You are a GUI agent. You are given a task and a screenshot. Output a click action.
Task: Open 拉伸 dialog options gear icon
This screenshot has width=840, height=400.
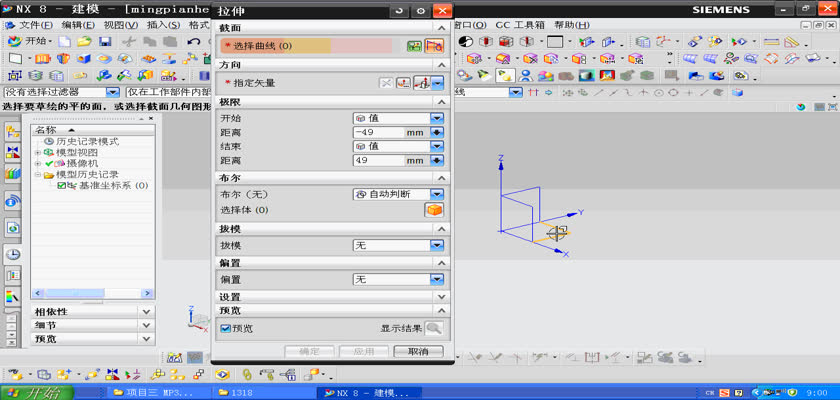[x=421, y=11]
